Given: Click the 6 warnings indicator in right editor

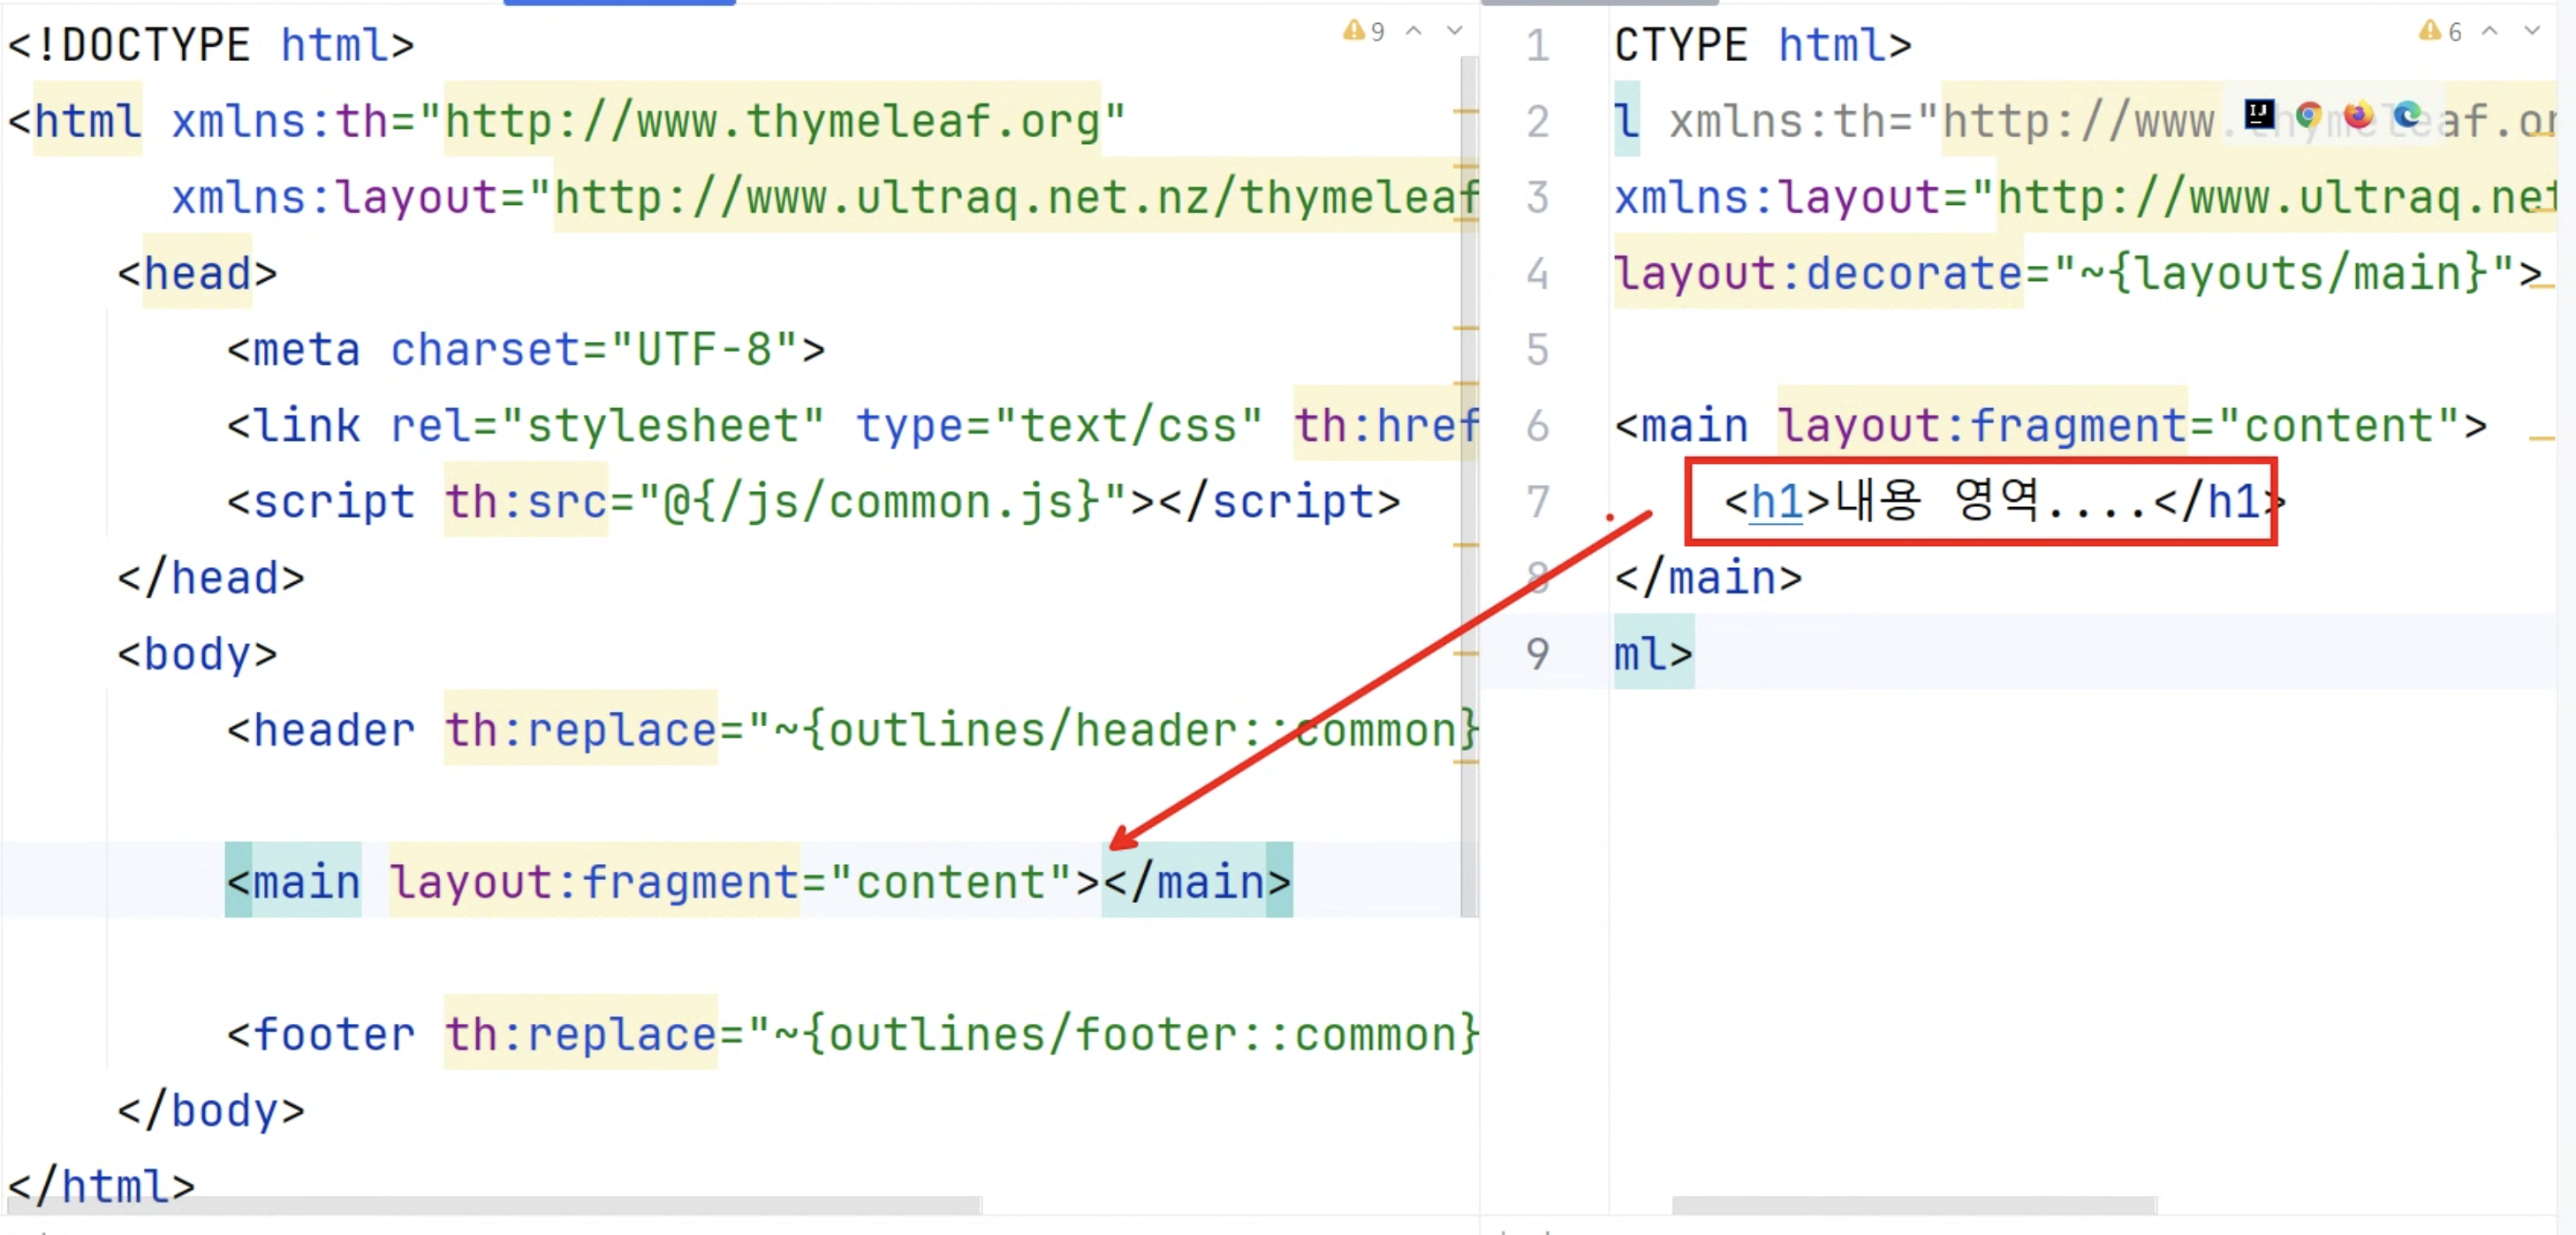Looking at the screenshot, I should pyautogui.click(x=2440, y=31).
